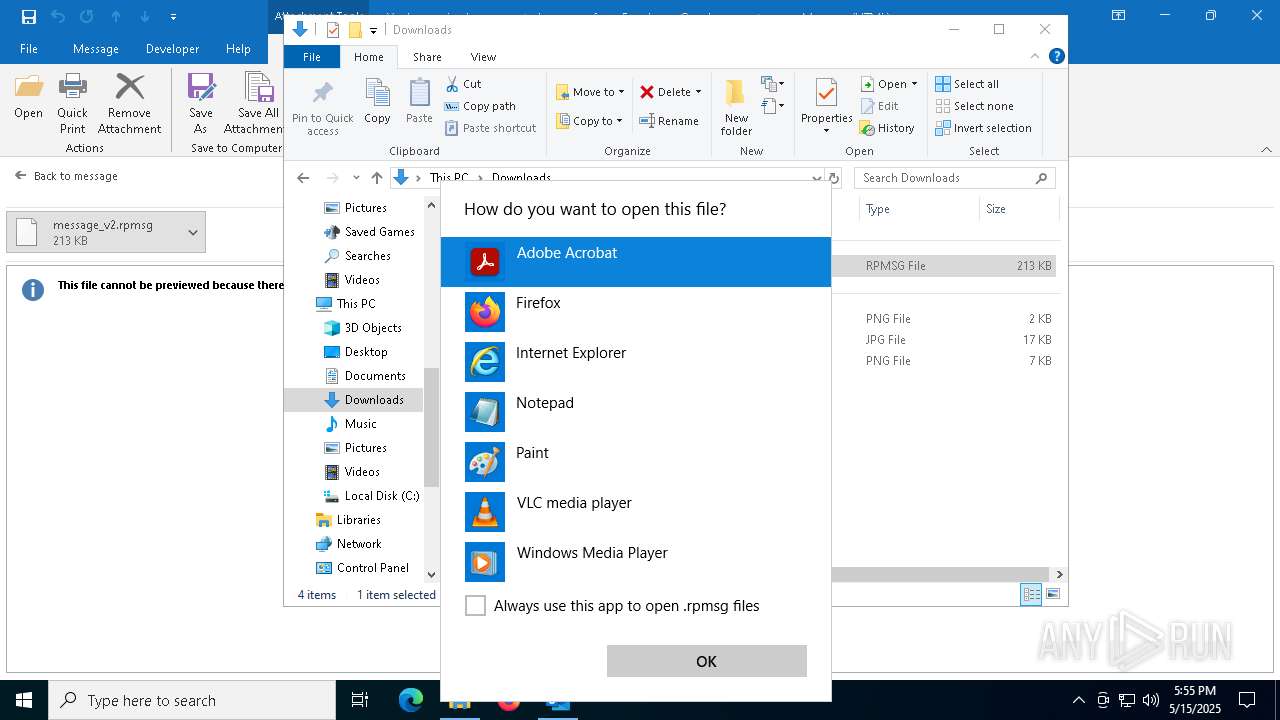Open Properties in Explorer ribbon
This screenshot has height=720, width=1280.
pyautogui.click(x=826, y=108)
